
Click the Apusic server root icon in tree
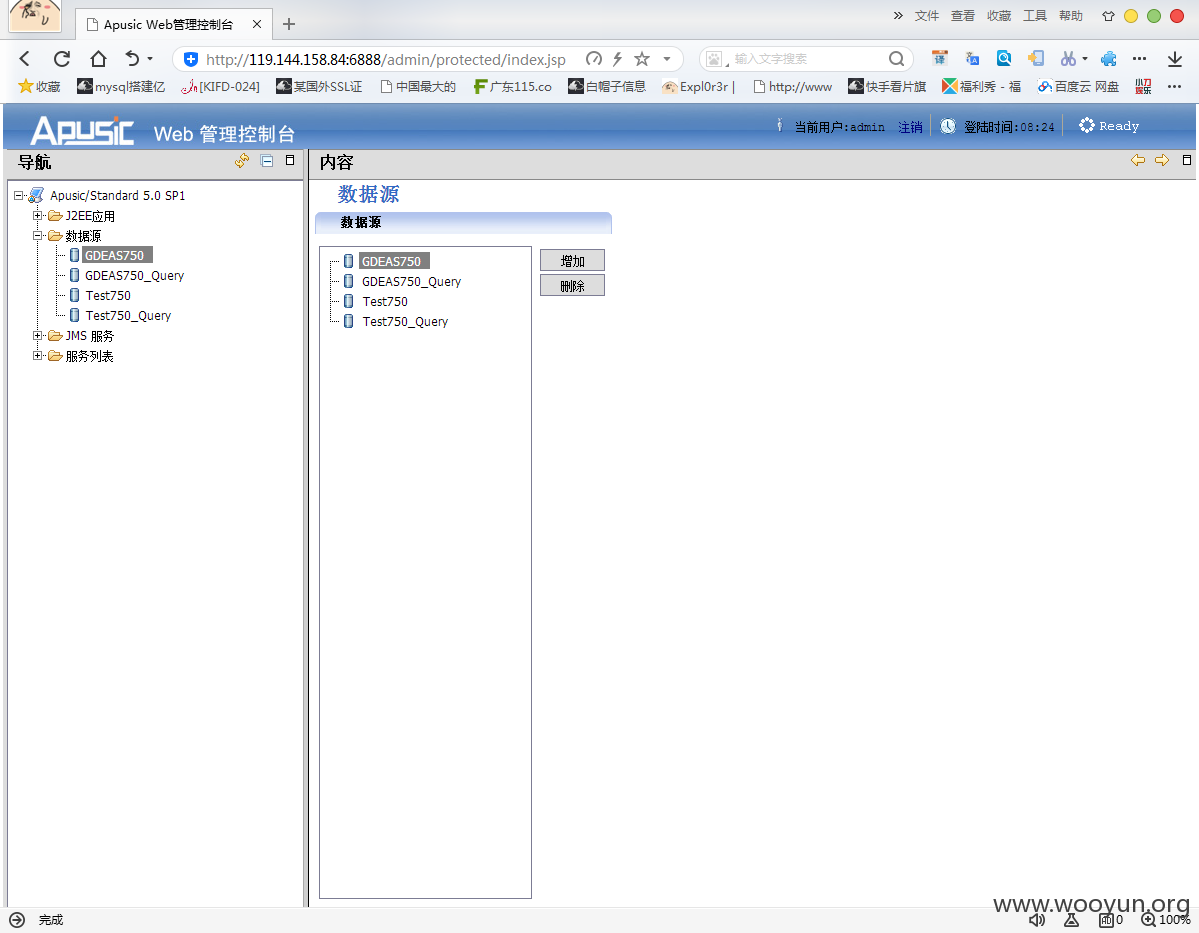click(36, 195)
